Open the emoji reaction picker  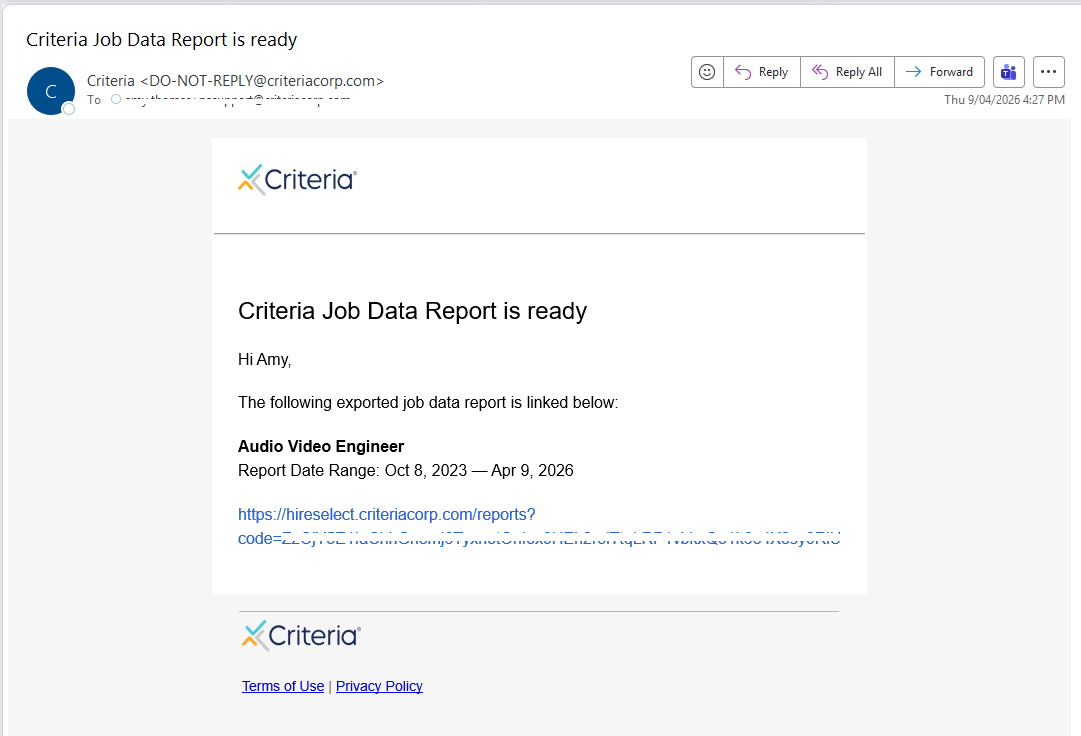click(707, 72)
